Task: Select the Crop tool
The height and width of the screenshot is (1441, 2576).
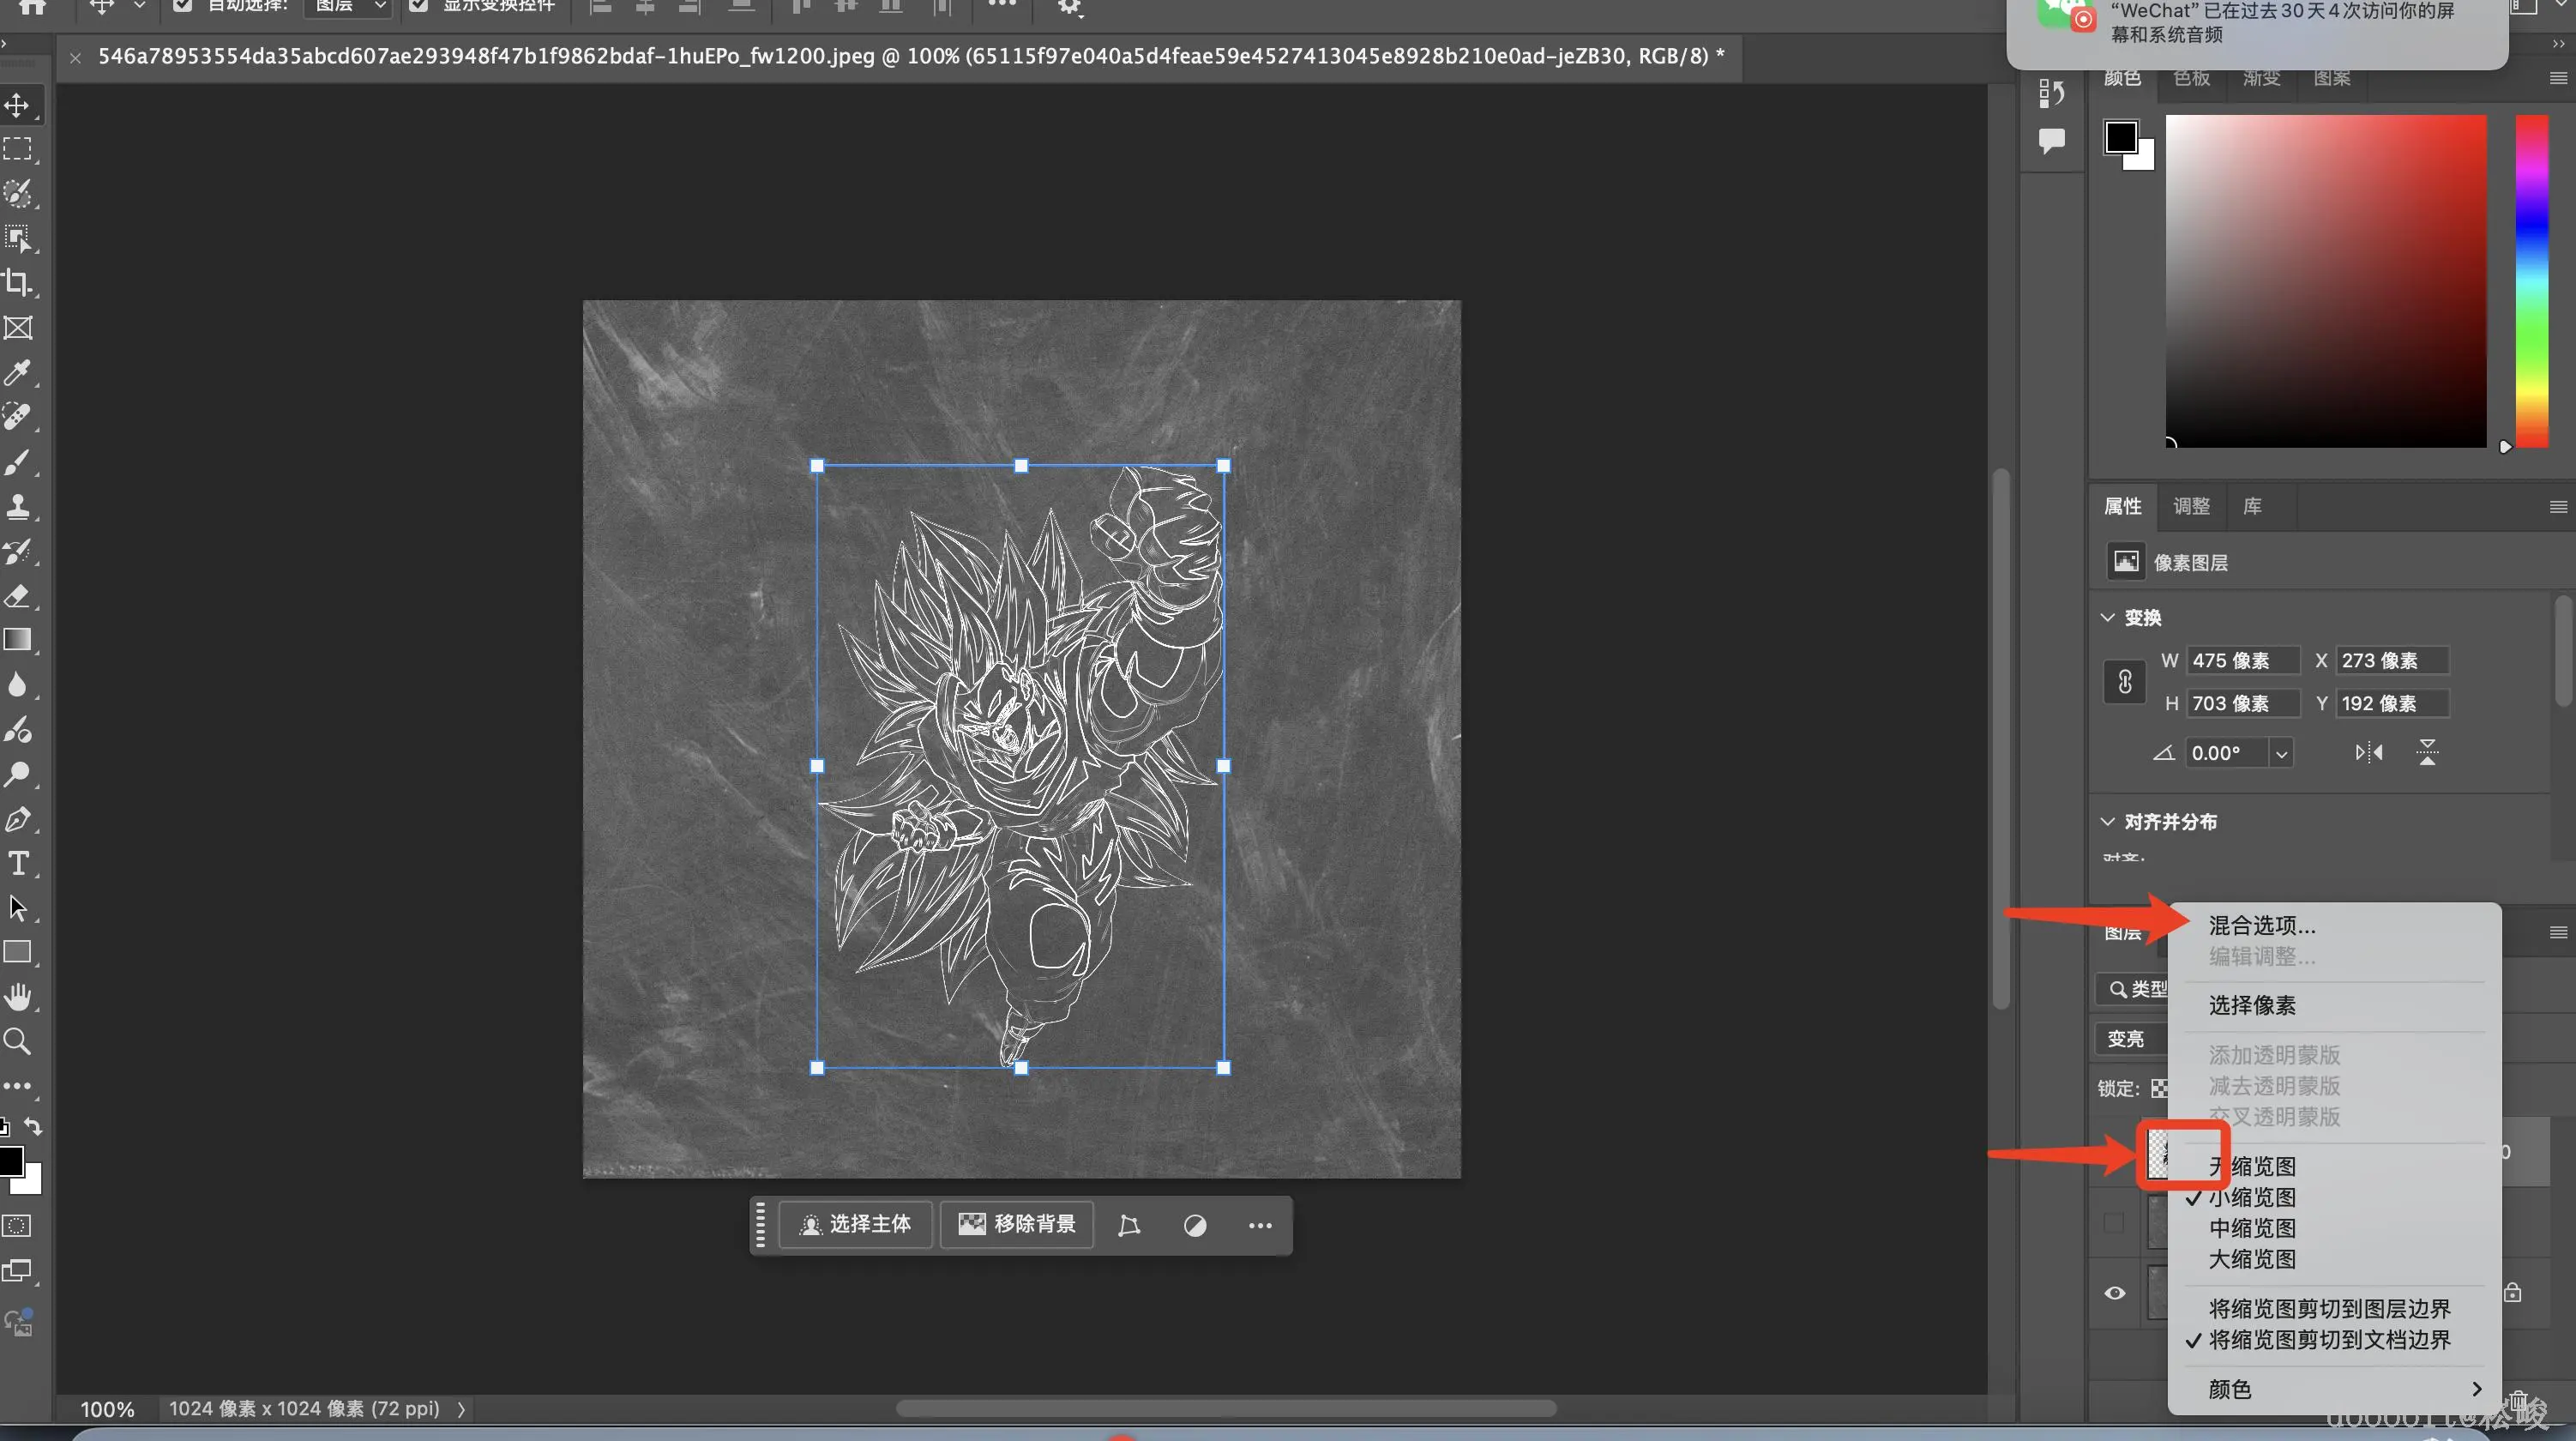Action: (18, 283)
